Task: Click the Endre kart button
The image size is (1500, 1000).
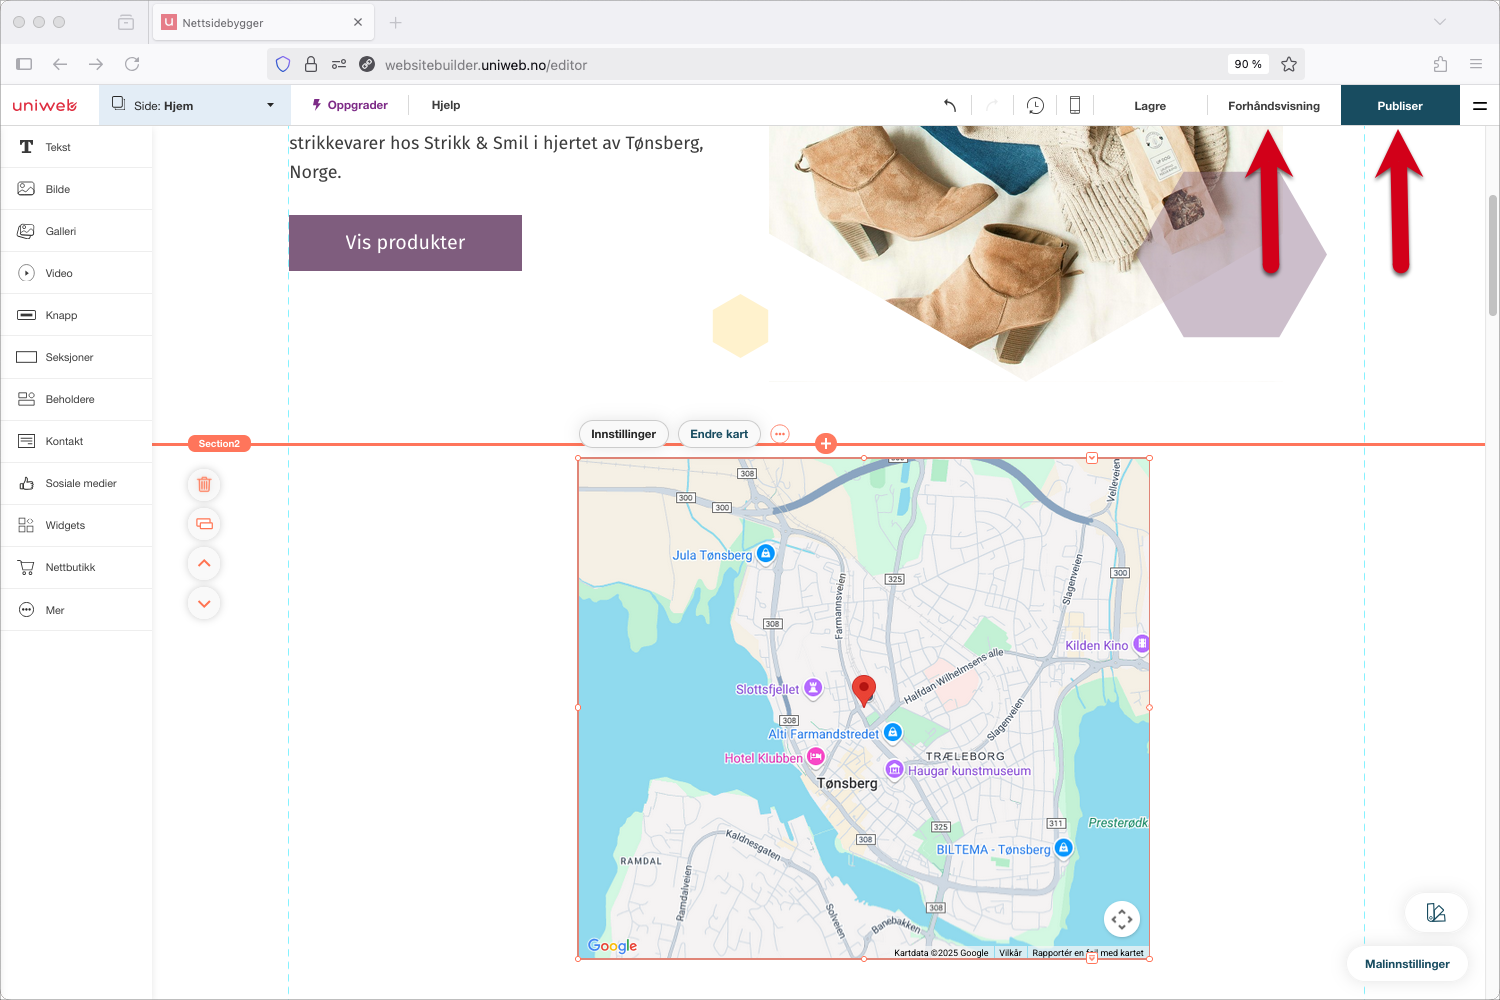Action: click(x=719, y=434)
